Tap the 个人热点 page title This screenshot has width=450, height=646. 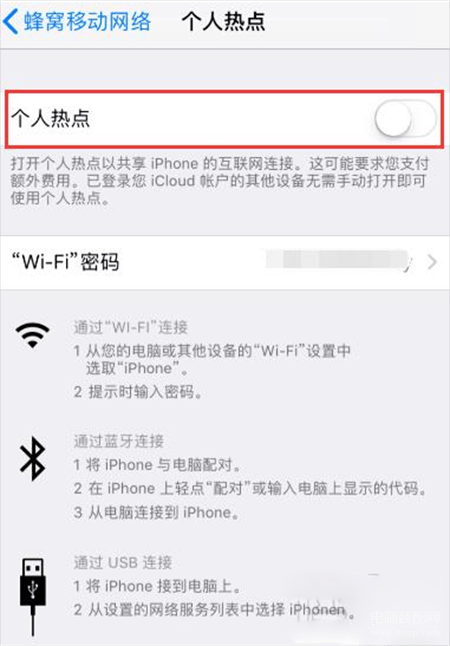coord(223,21)
